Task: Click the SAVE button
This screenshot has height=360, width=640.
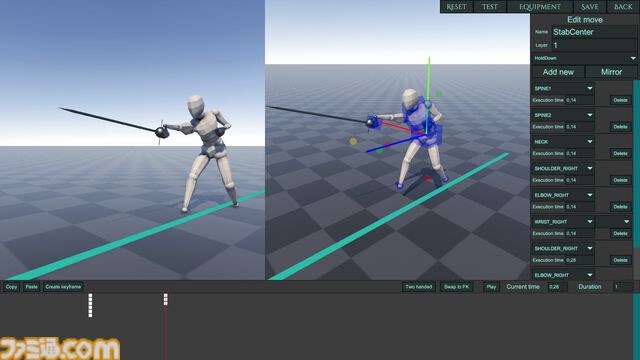Action: pos(589,7)
